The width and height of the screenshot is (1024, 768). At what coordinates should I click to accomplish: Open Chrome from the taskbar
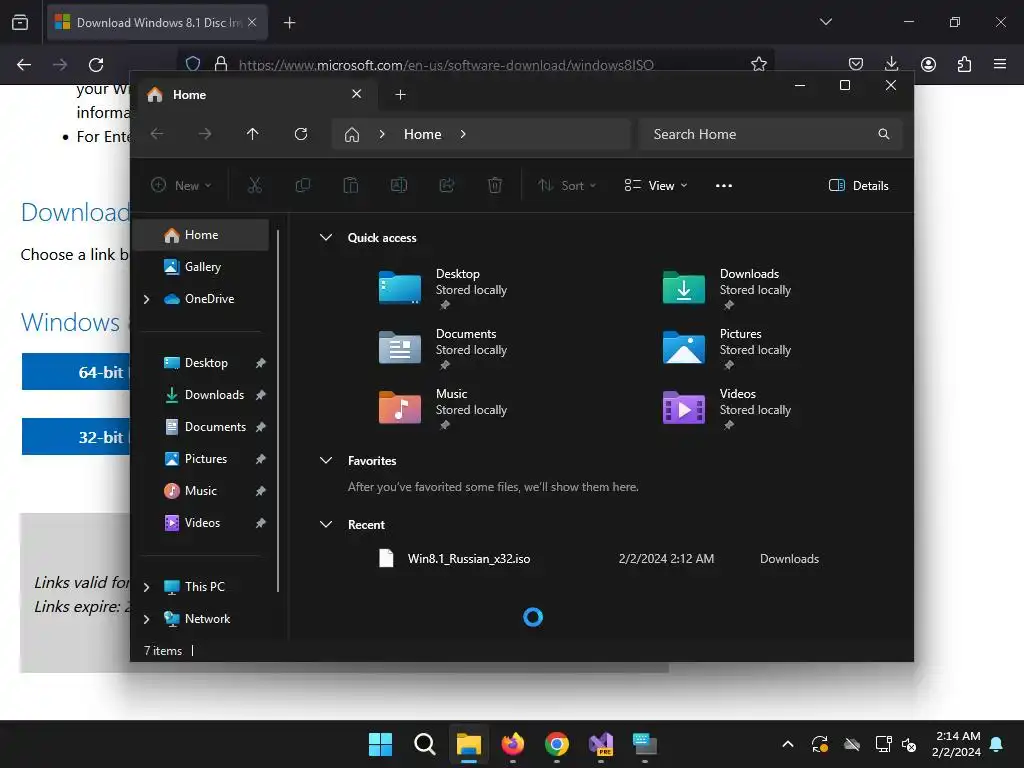click(x=556, y=744)
